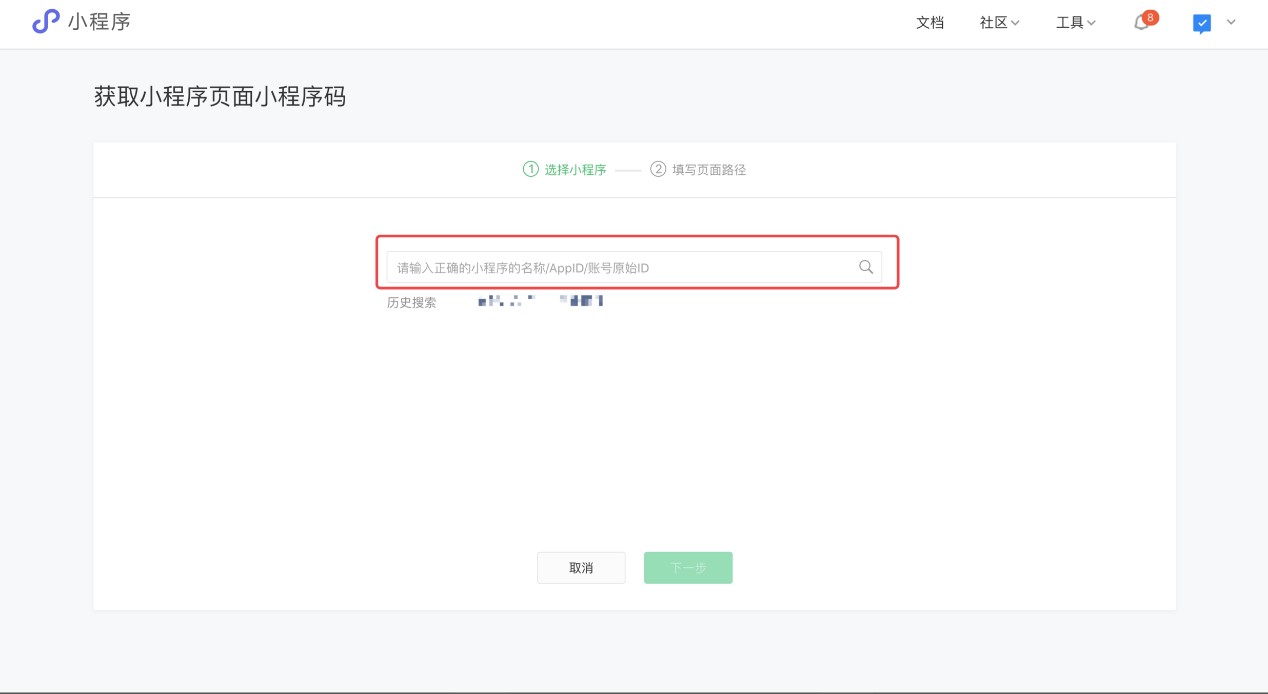Click the red notification badge count

pos(1151,17)
